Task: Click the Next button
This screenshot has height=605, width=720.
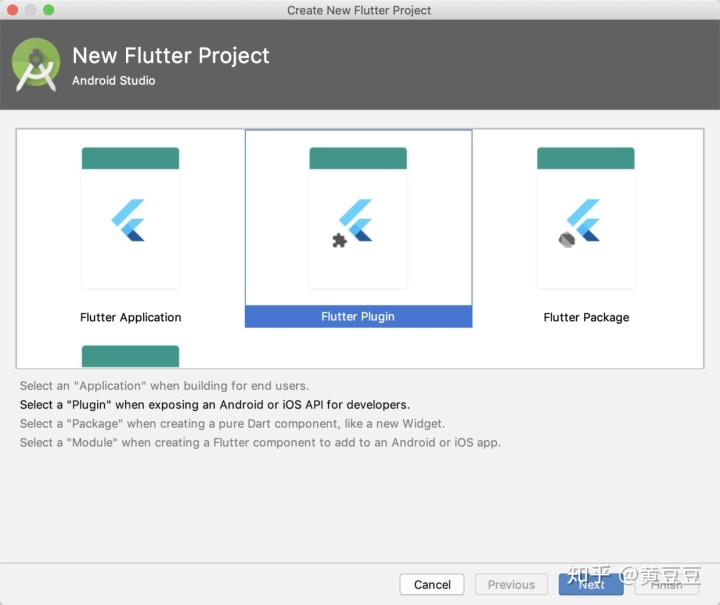Action: 591,584
